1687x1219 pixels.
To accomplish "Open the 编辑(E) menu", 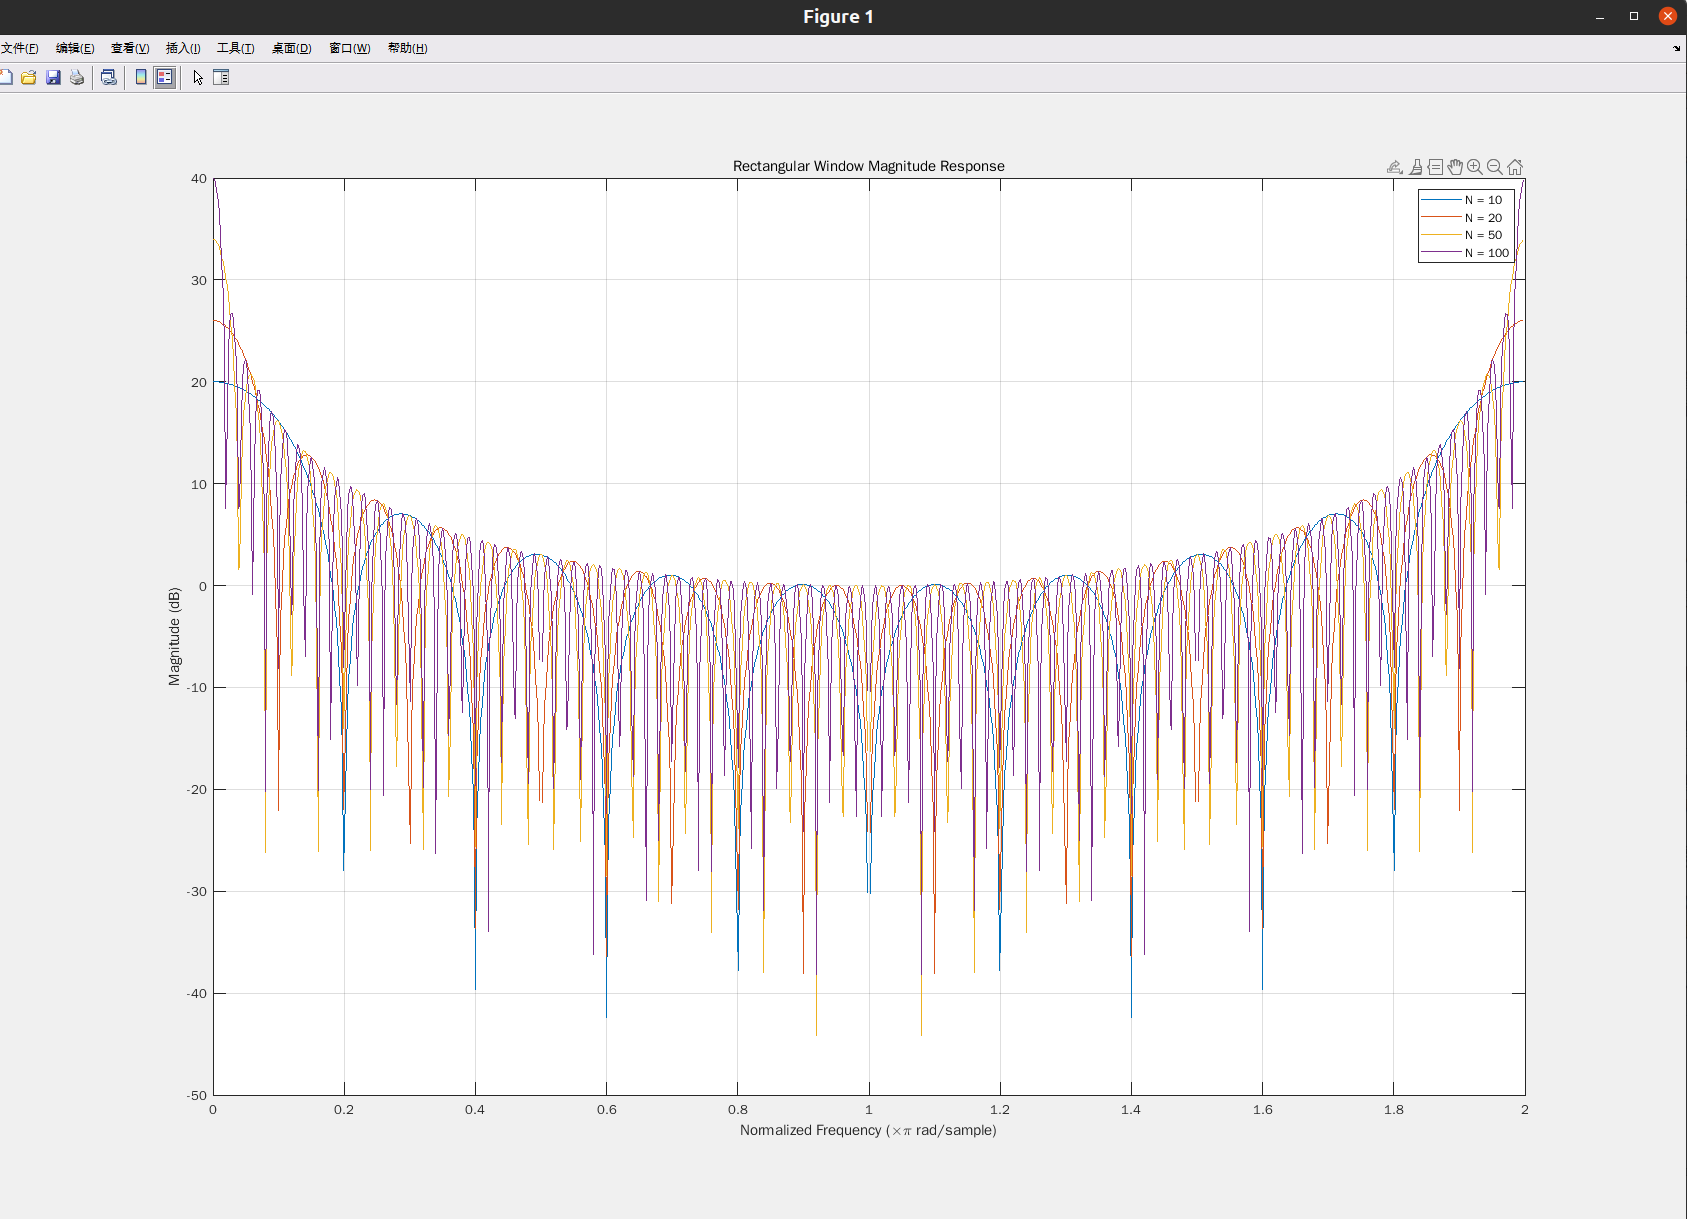I will click(75, 48).
